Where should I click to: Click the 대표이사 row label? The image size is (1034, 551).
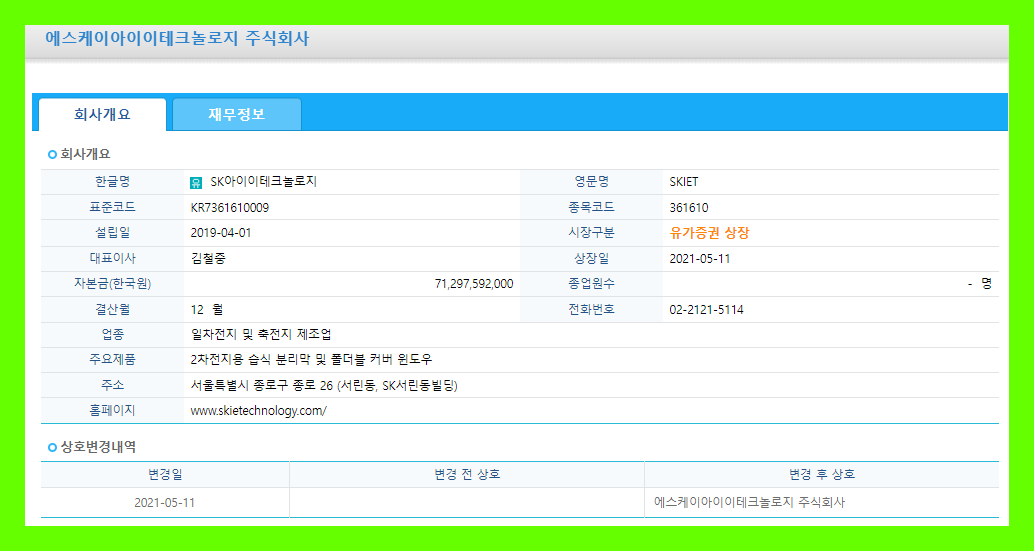pyautogui.click(x=113, y=258)
